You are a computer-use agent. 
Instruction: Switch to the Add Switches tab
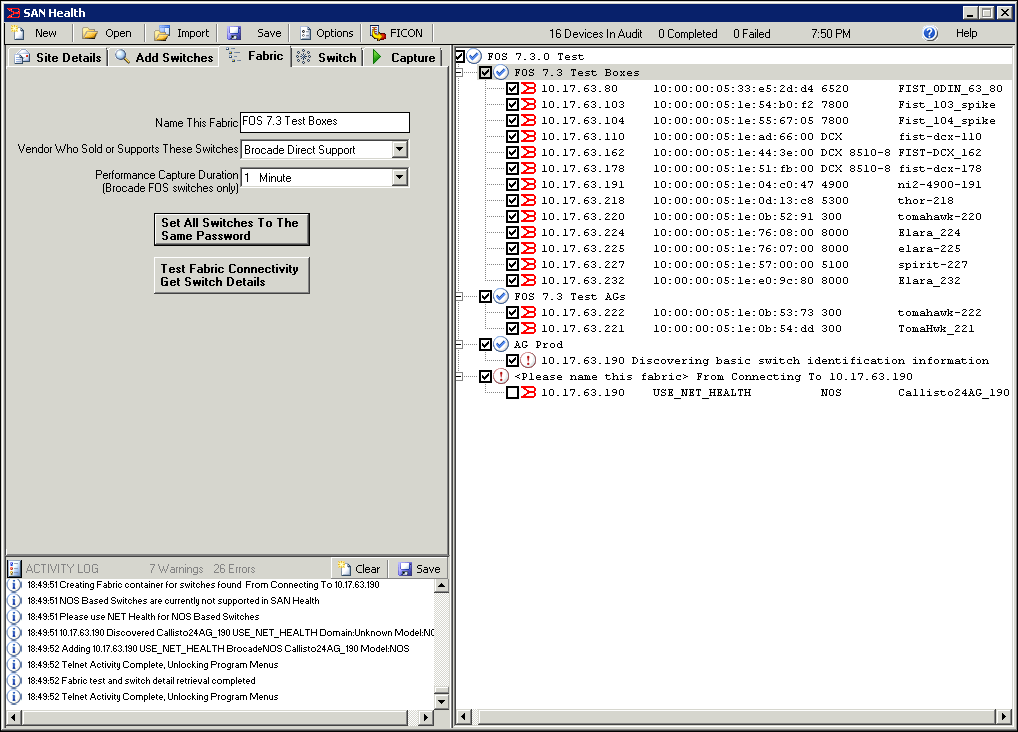pyautogui.click(x=164, y=57)
